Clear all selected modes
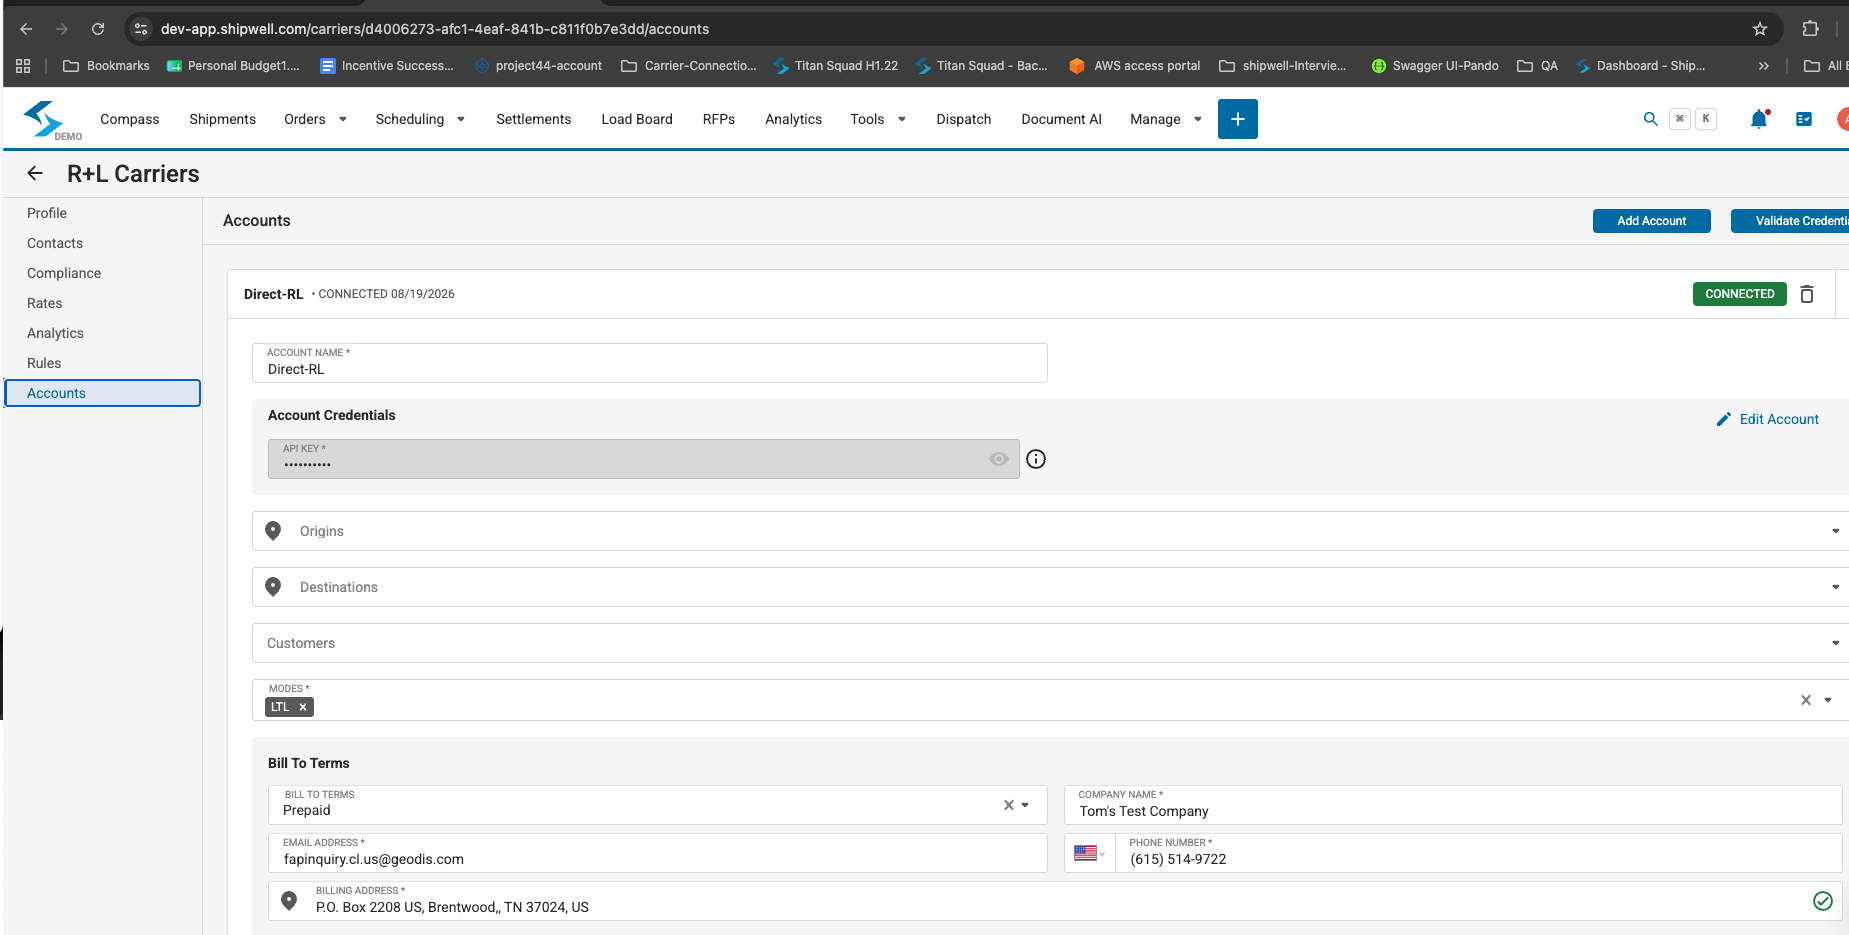The height and width of the screenshot is (935, 1849). pos(1806,700)
